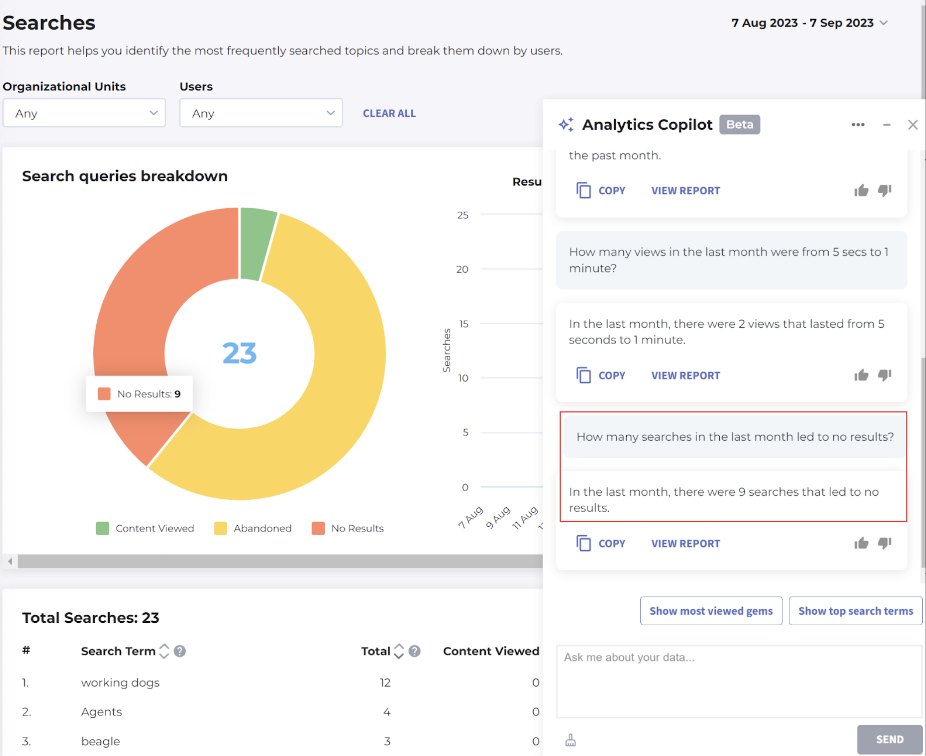The height and width of the screenshot is (756, 926).
Task: Click CLEAR ALL filters link
Action: [389, 113]
